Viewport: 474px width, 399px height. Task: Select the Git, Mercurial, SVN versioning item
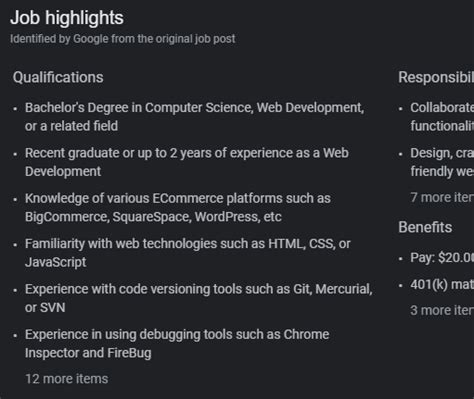tap(198, 298)
